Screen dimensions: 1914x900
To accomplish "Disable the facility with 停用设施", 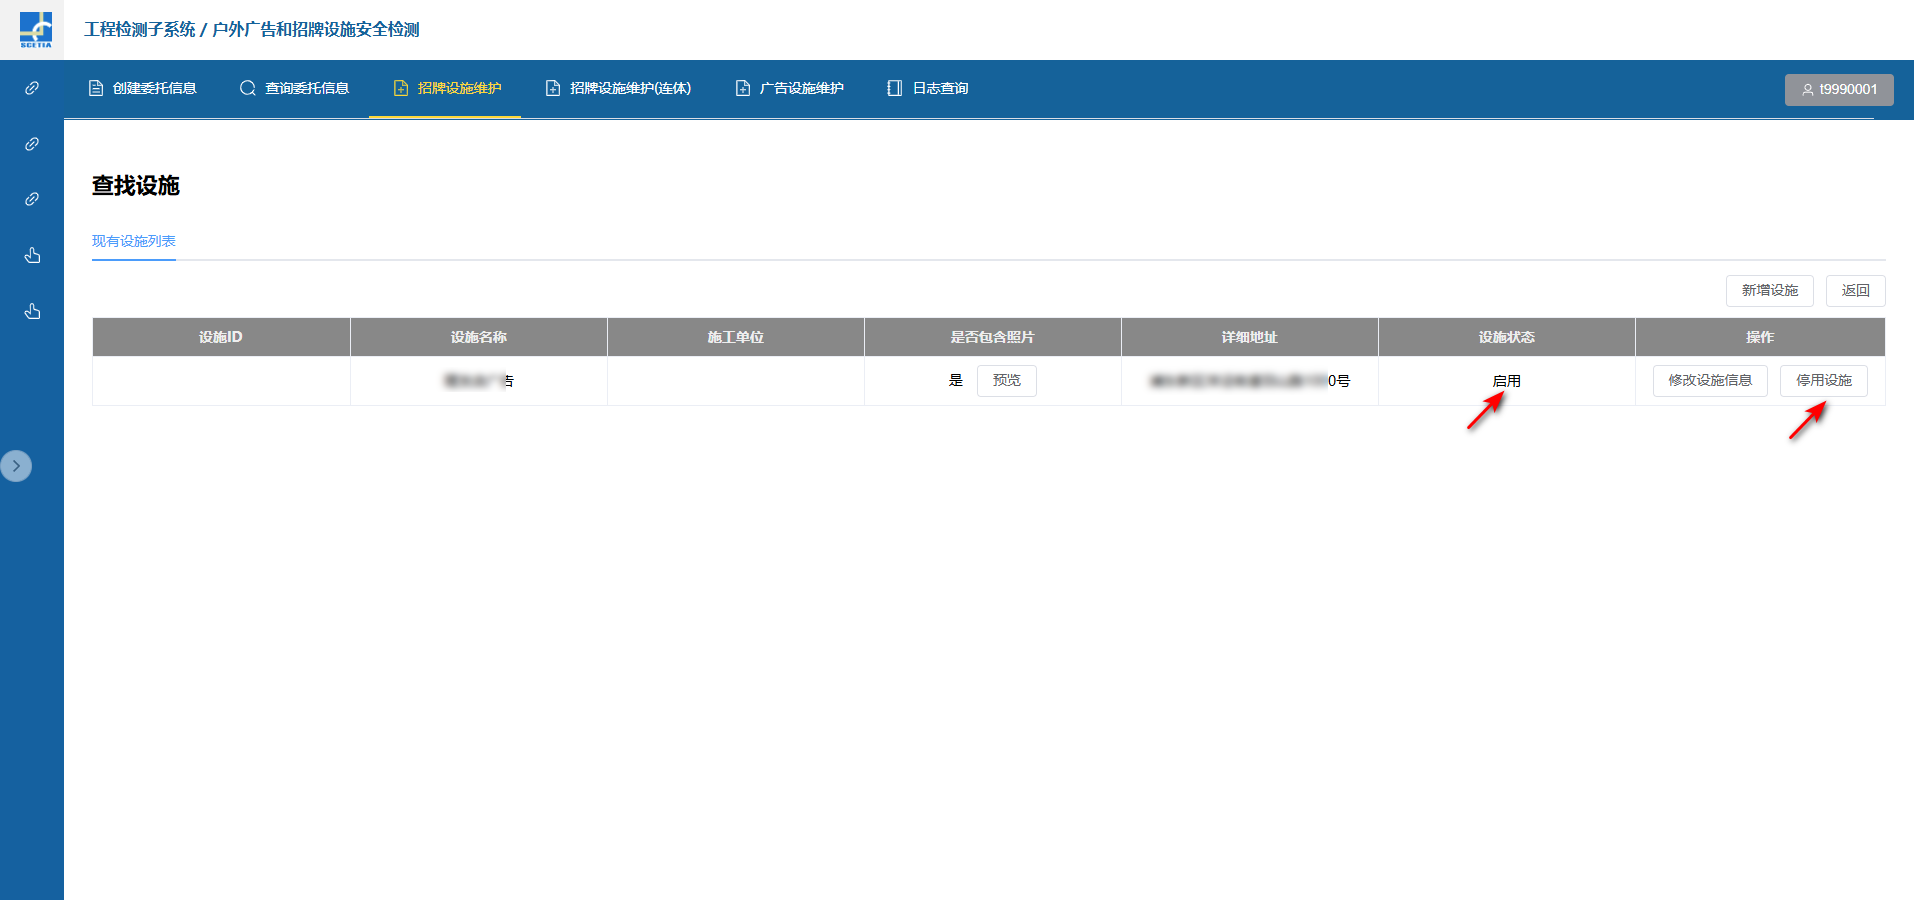I will 1823,380.
